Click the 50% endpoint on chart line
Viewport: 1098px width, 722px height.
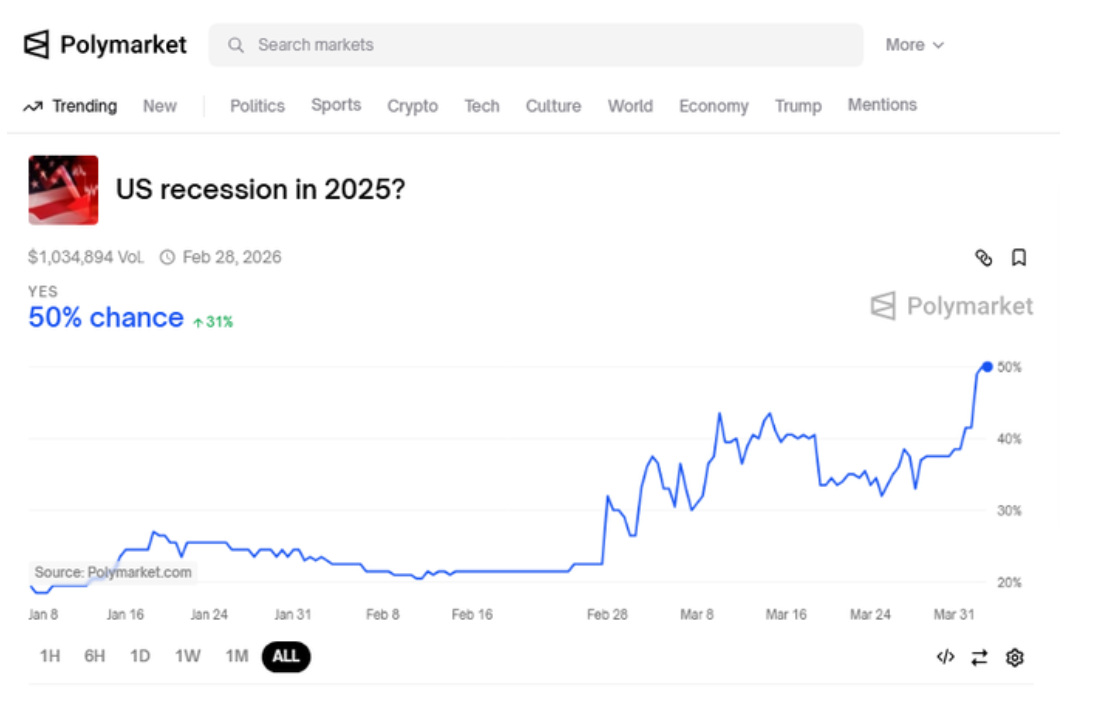(987, 366)
